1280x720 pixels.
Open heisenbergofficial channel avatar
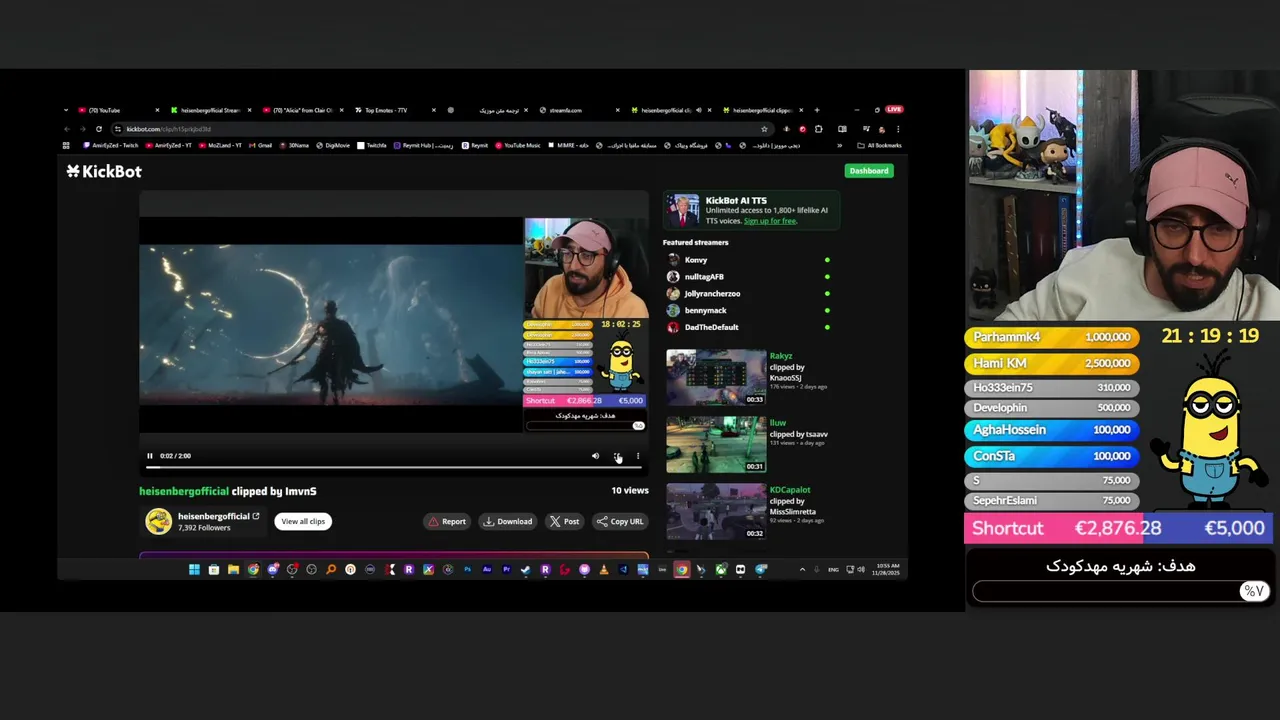coord(158,521)
